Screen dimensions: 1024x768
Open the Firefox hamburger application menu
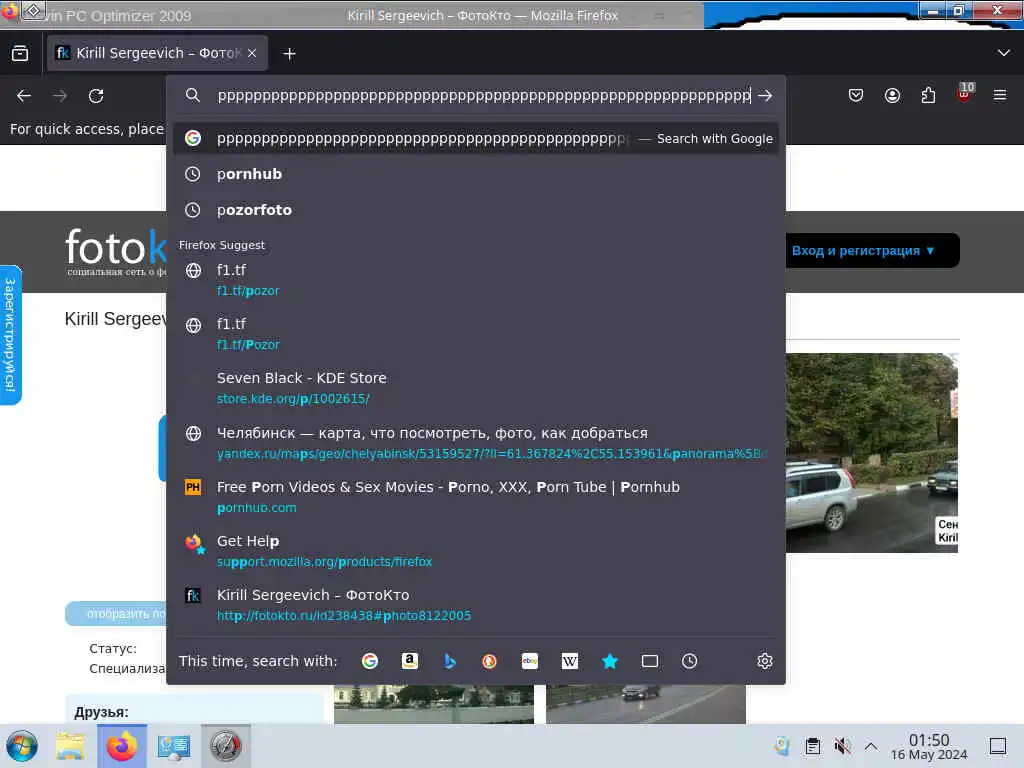[1000, 95]
